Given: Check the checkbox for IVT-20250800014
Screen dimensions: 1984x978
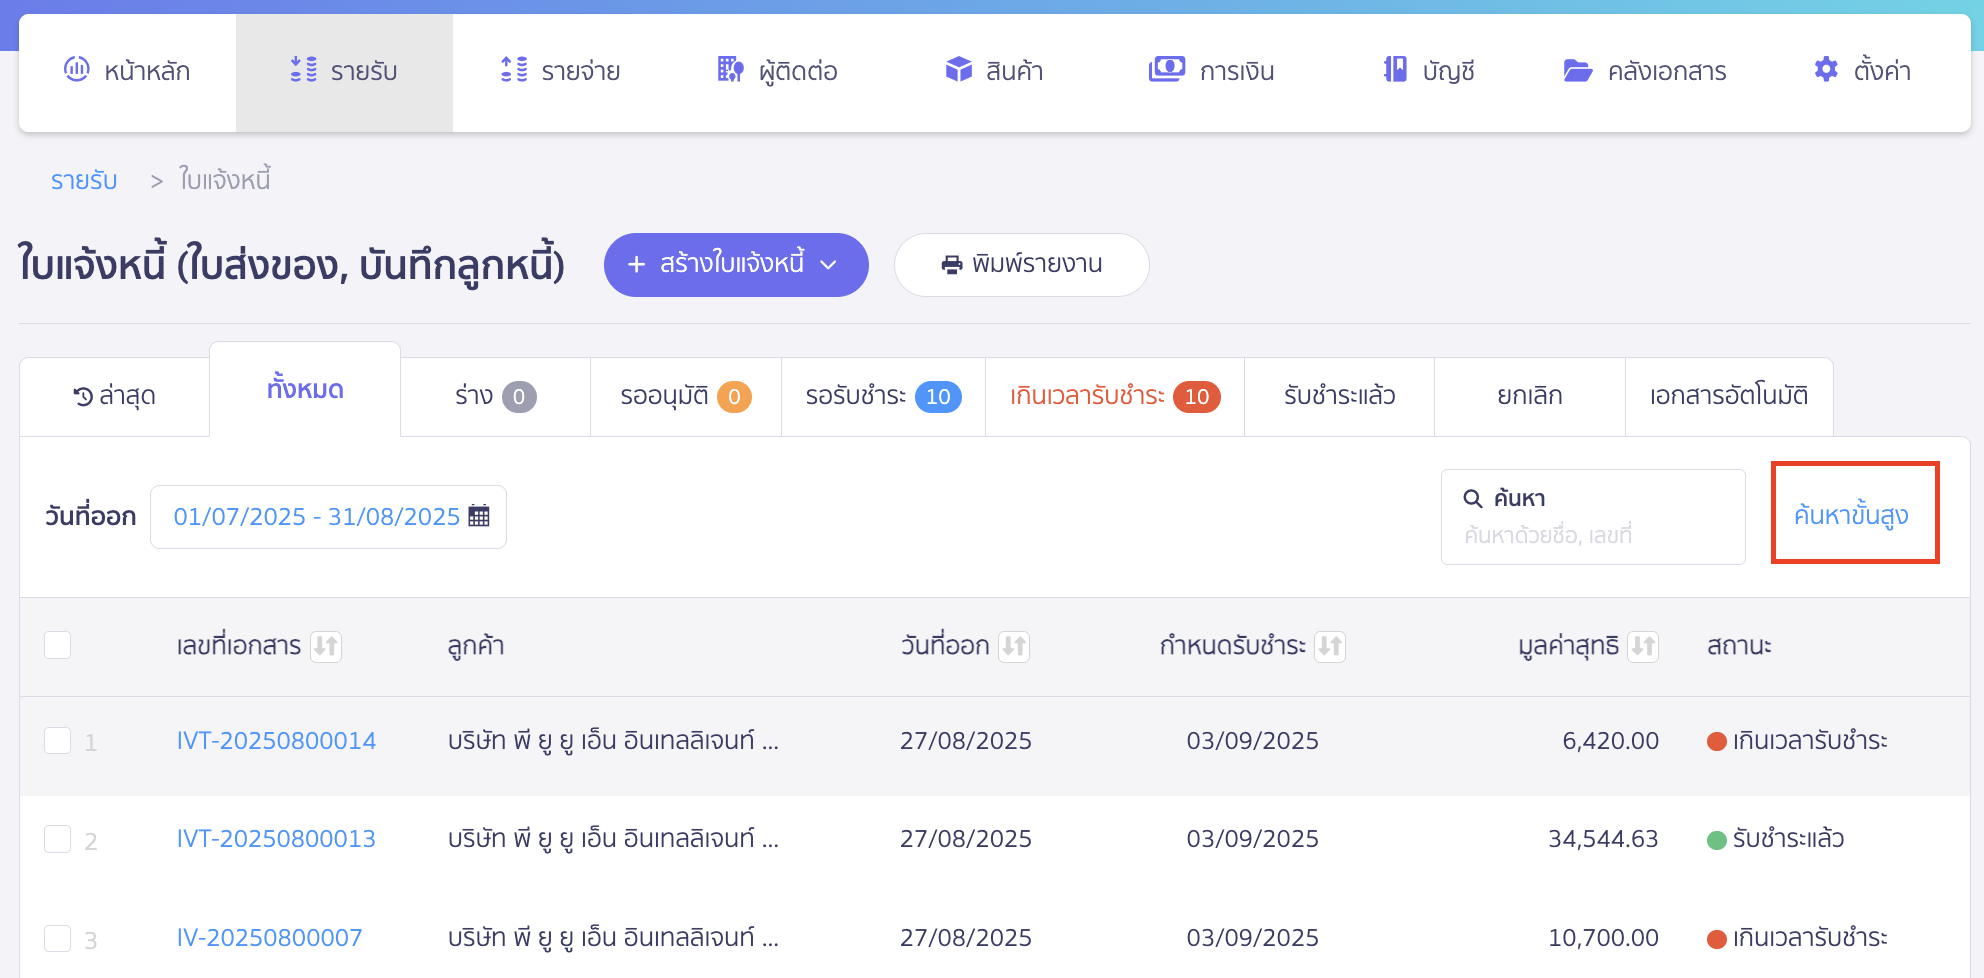Looking at the screenshot, I should (x=57, y=741).
